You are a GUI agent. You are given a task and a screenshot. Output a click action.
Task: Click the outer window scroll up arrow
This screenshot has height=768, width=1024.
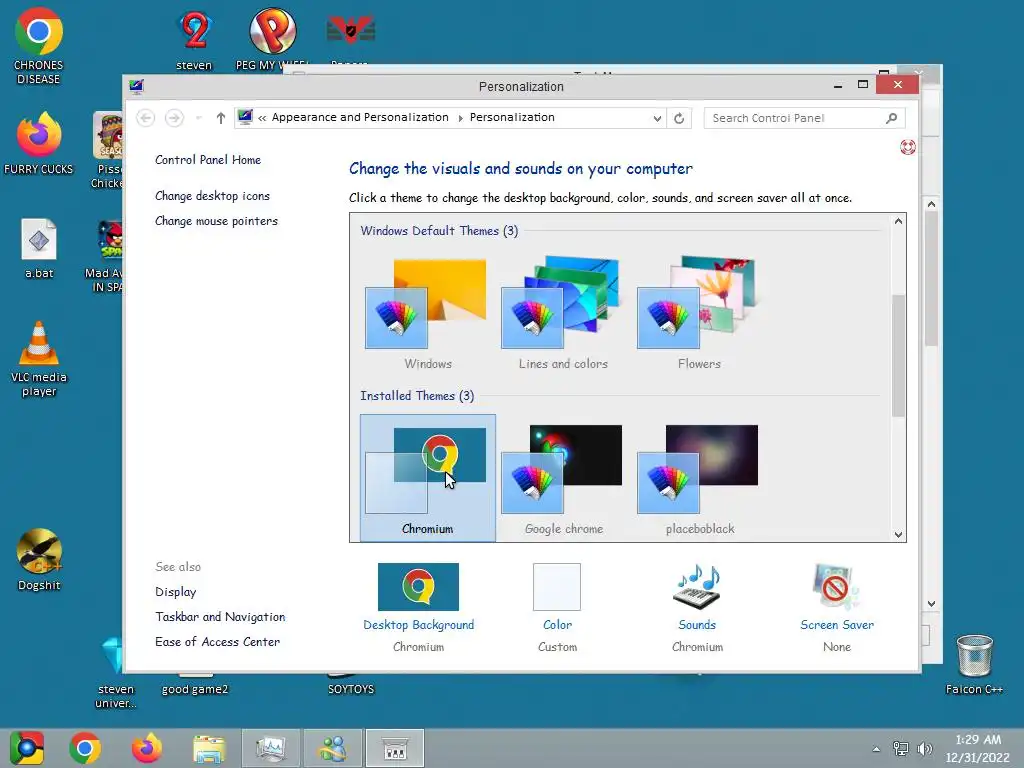coord(931,204)
